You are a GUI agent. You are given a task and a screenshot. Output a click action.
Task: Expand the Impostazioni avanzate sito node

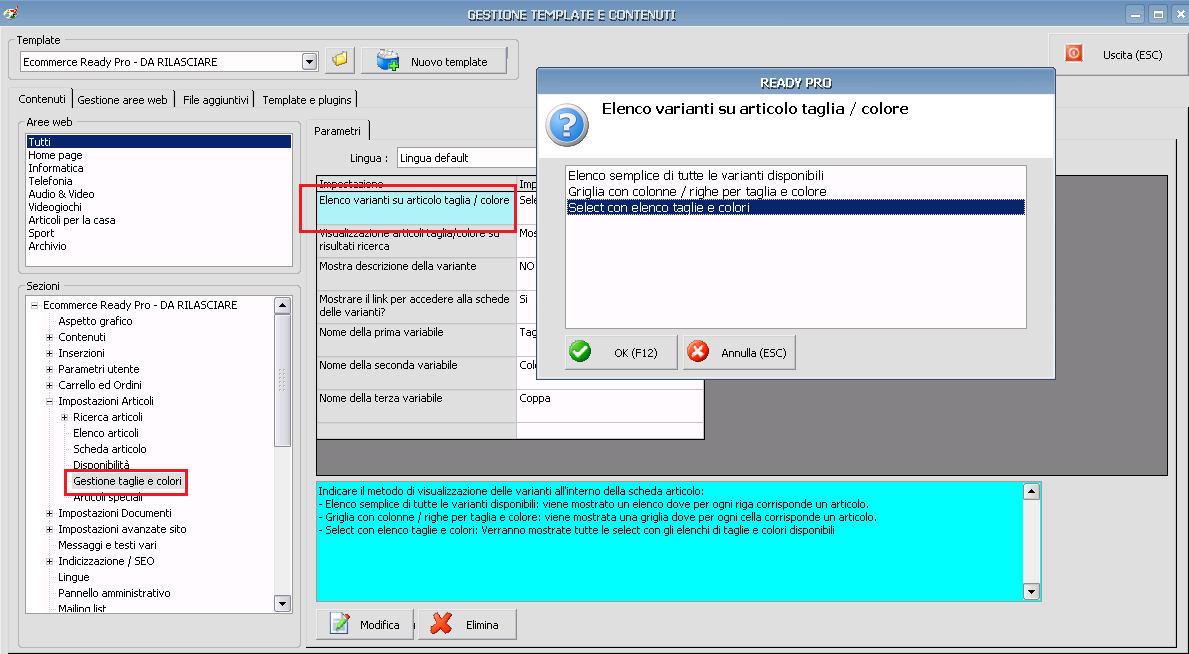(49, 530)
